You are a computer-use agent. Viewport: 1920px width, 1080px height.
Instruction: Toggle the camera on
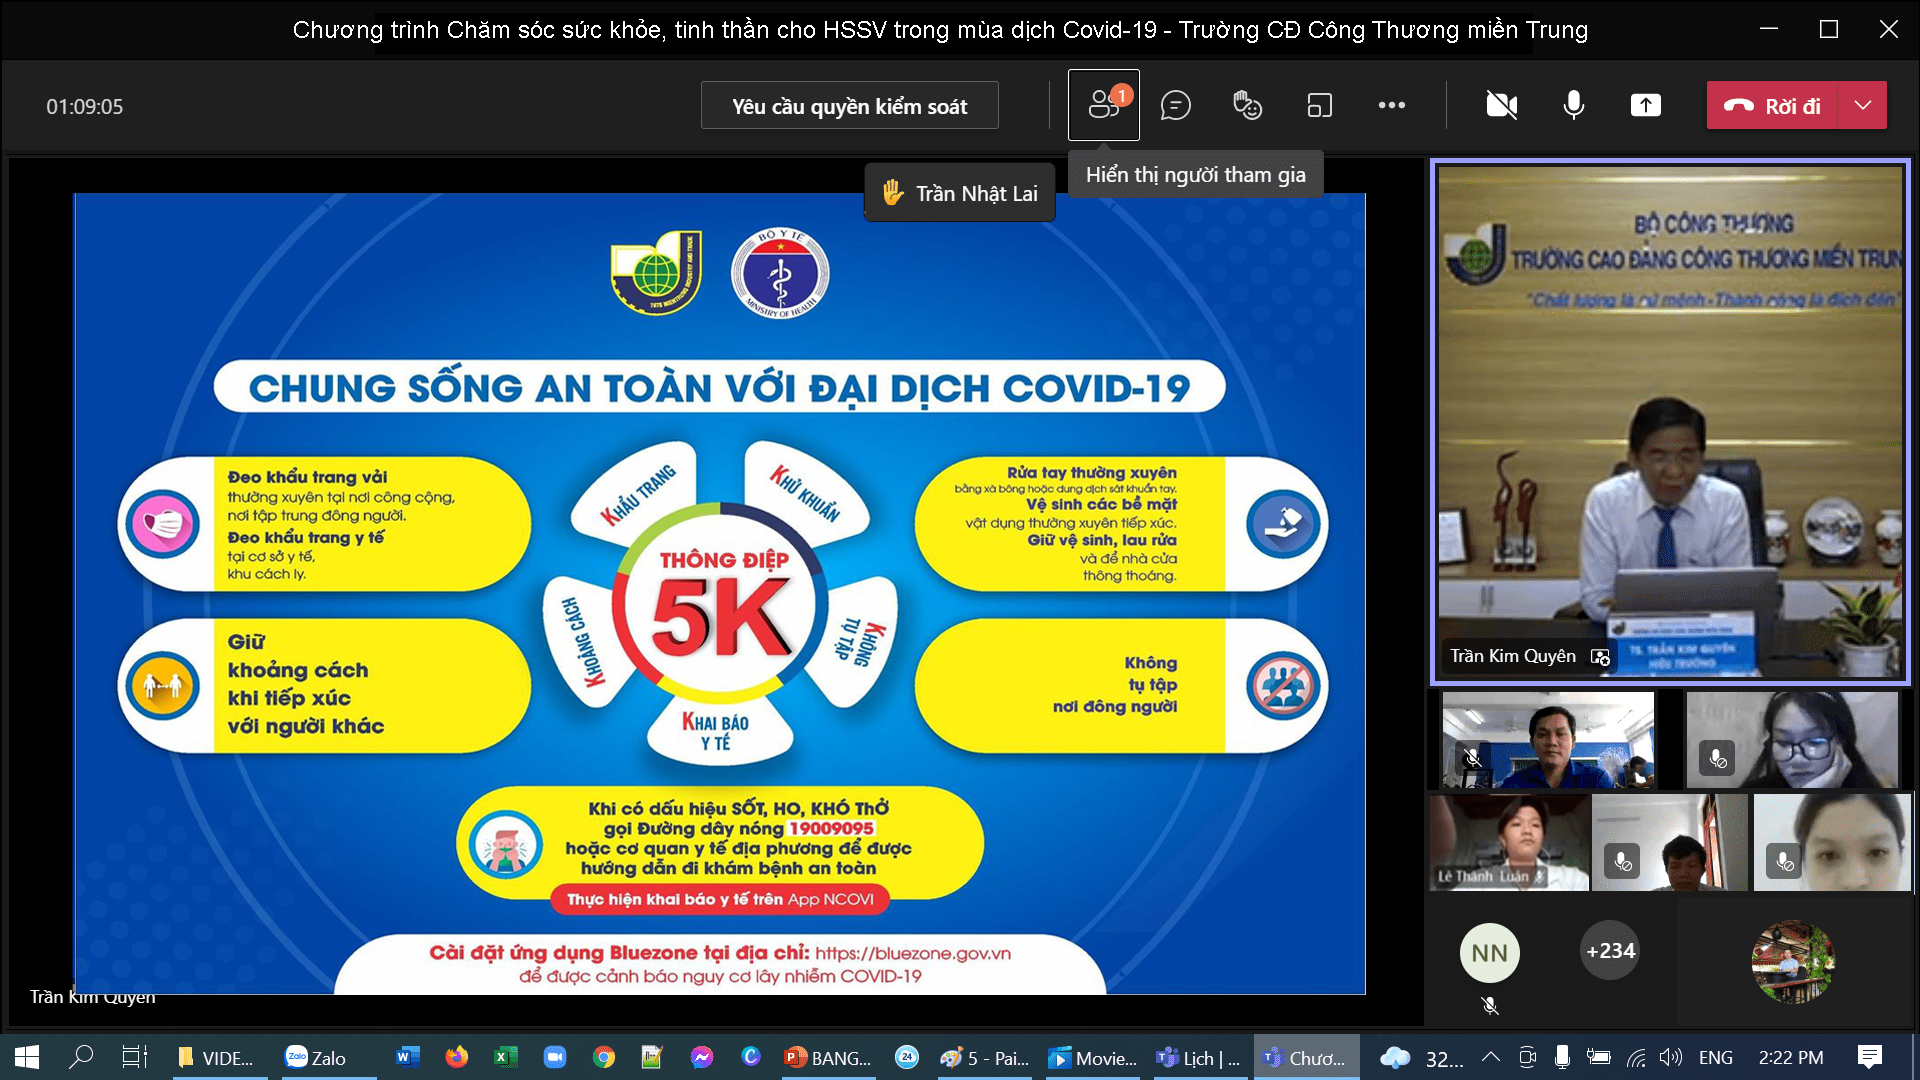click(1501, 105)
